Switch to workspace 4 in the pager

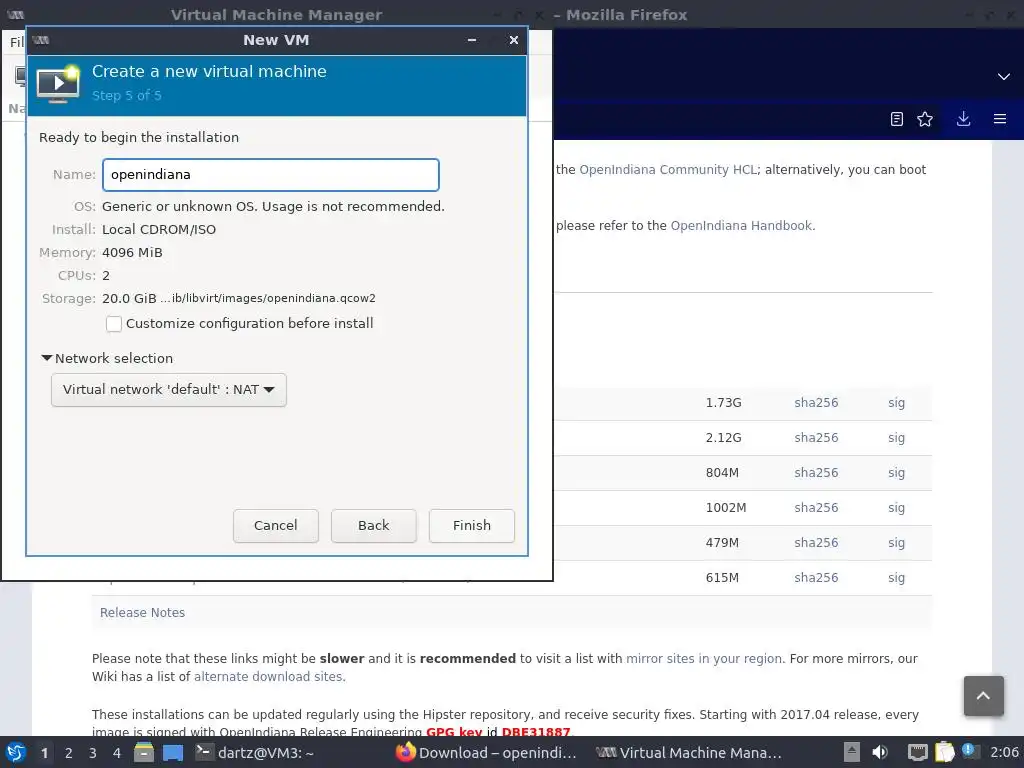tap(117, 753)
